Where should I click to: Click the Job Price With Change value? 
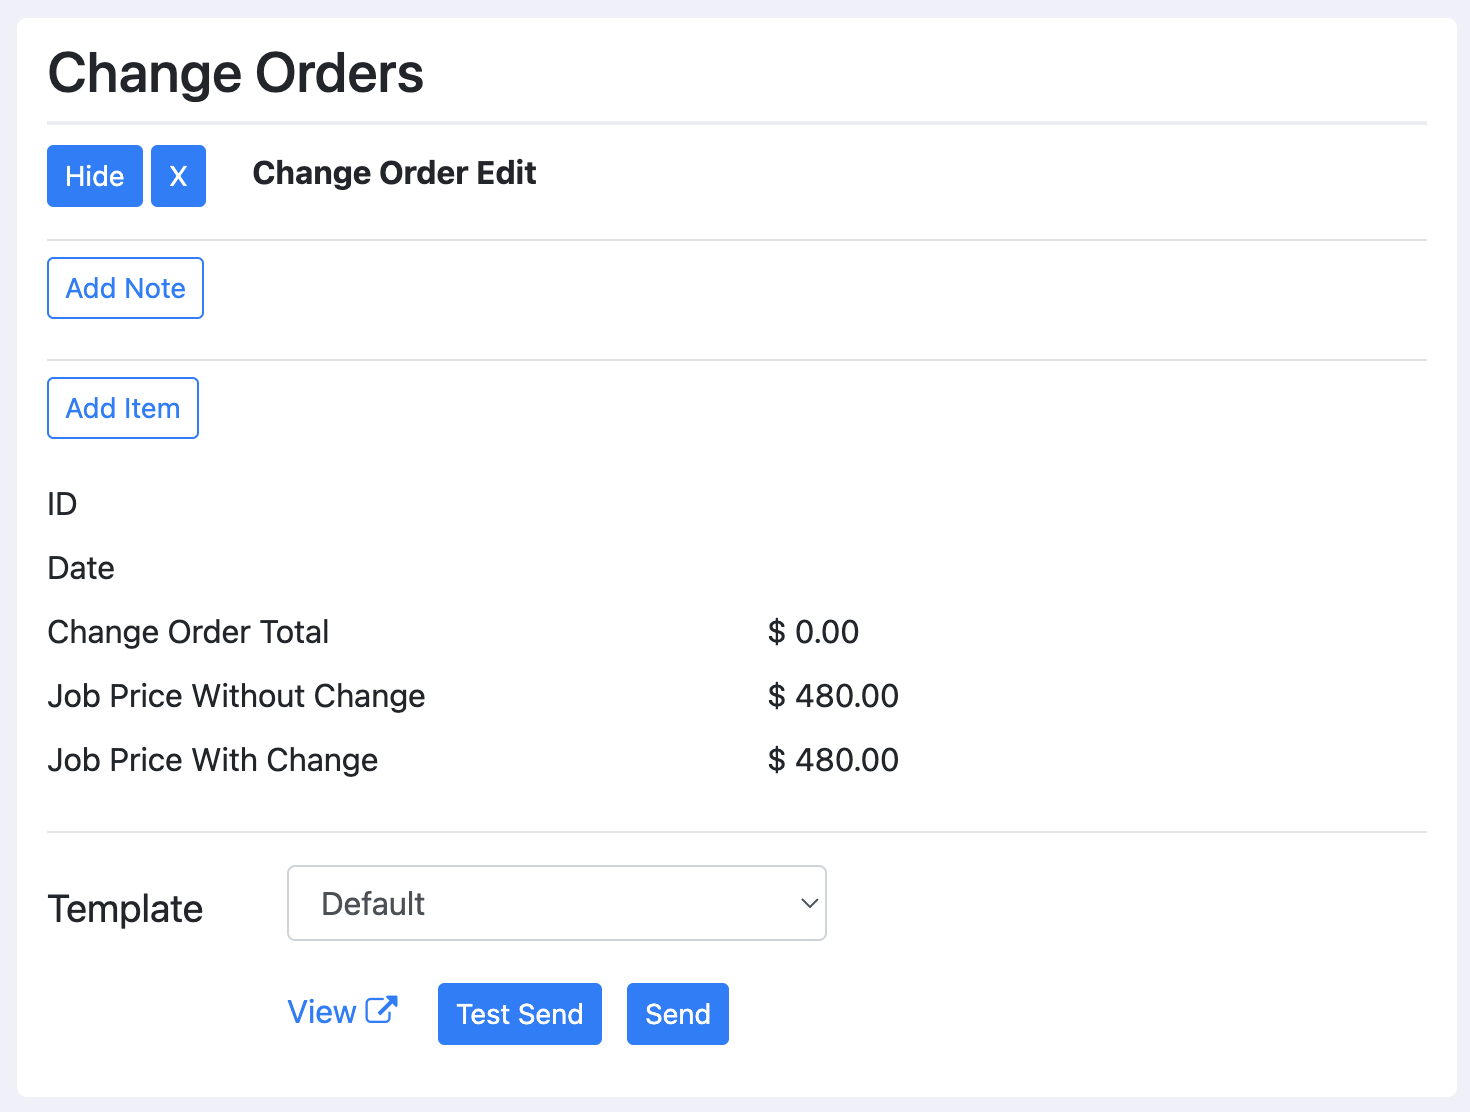[x=833, y=759]
